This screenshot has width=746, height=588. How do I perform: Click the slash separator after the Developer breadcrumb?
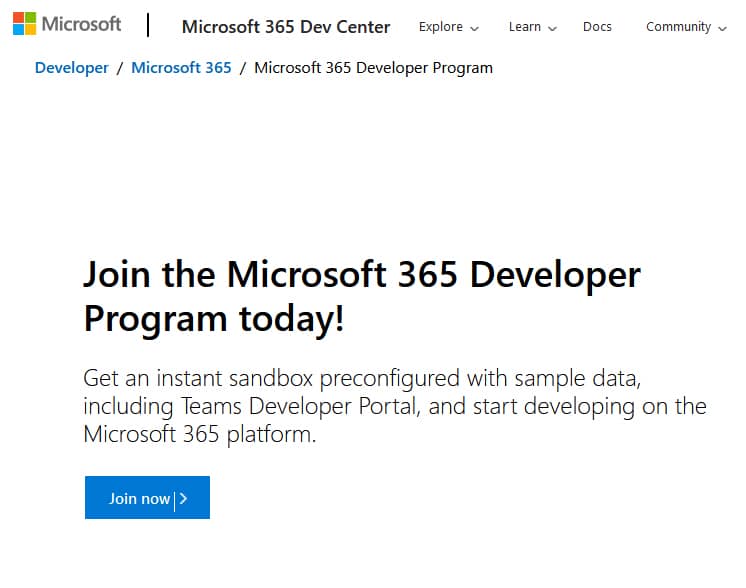[120, 68]
